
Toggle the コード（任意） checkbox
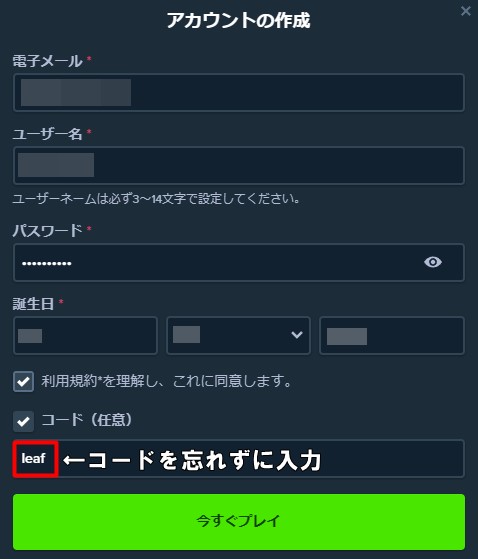(24, 421)
